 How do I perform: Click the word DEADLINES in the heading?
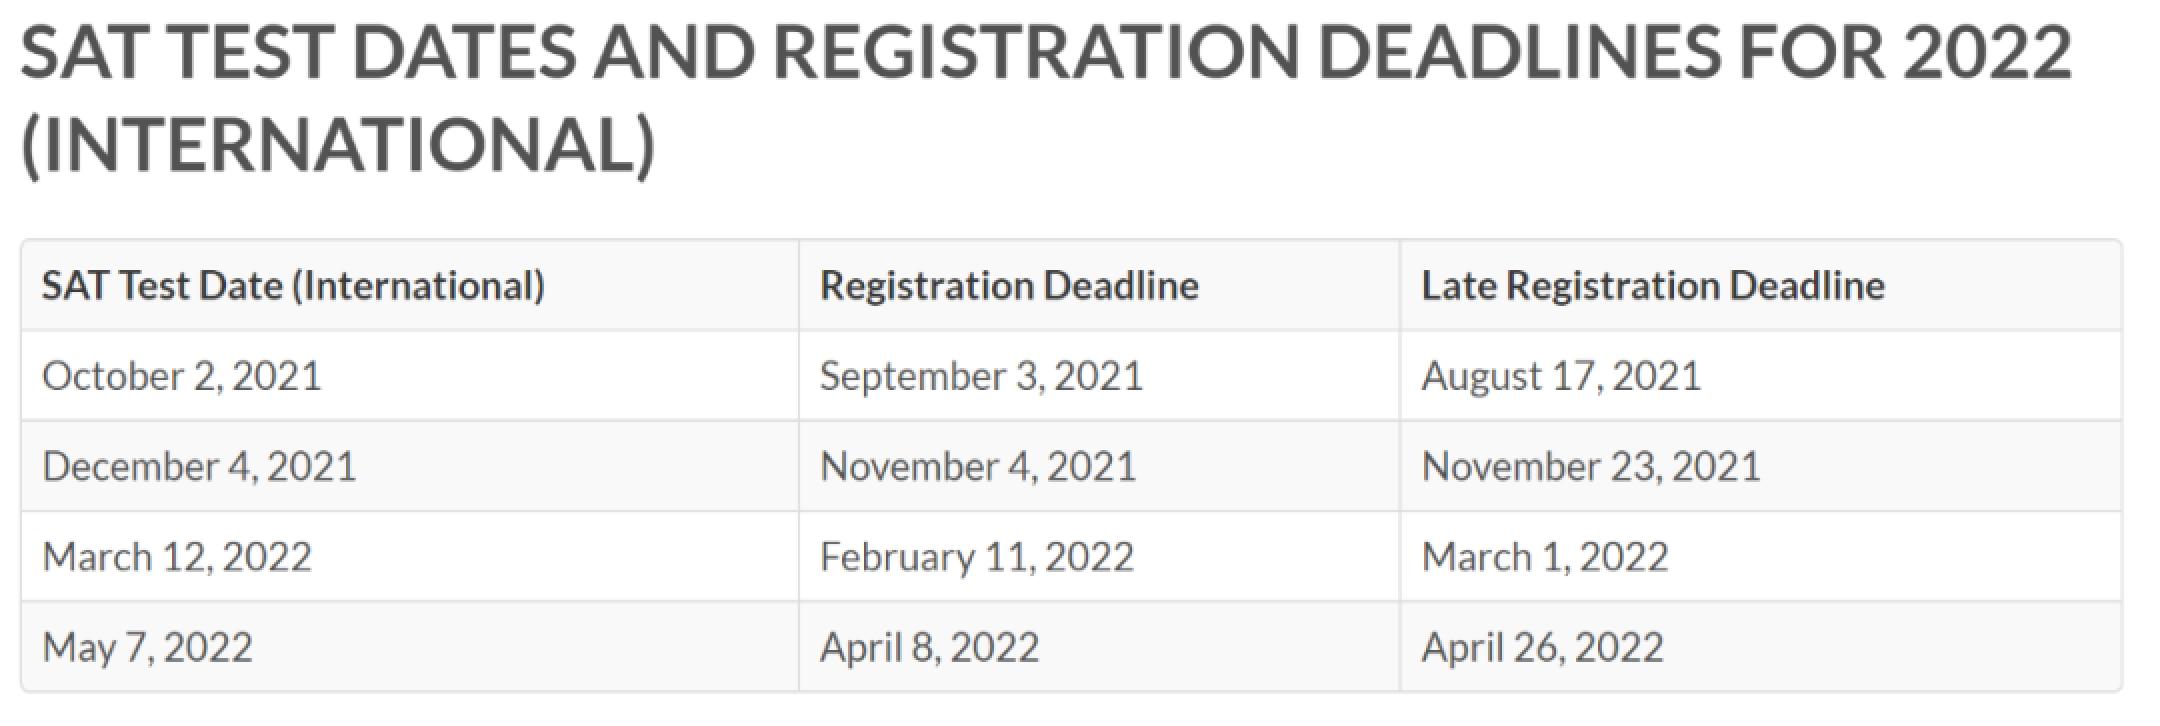(x=1520, y=53)
